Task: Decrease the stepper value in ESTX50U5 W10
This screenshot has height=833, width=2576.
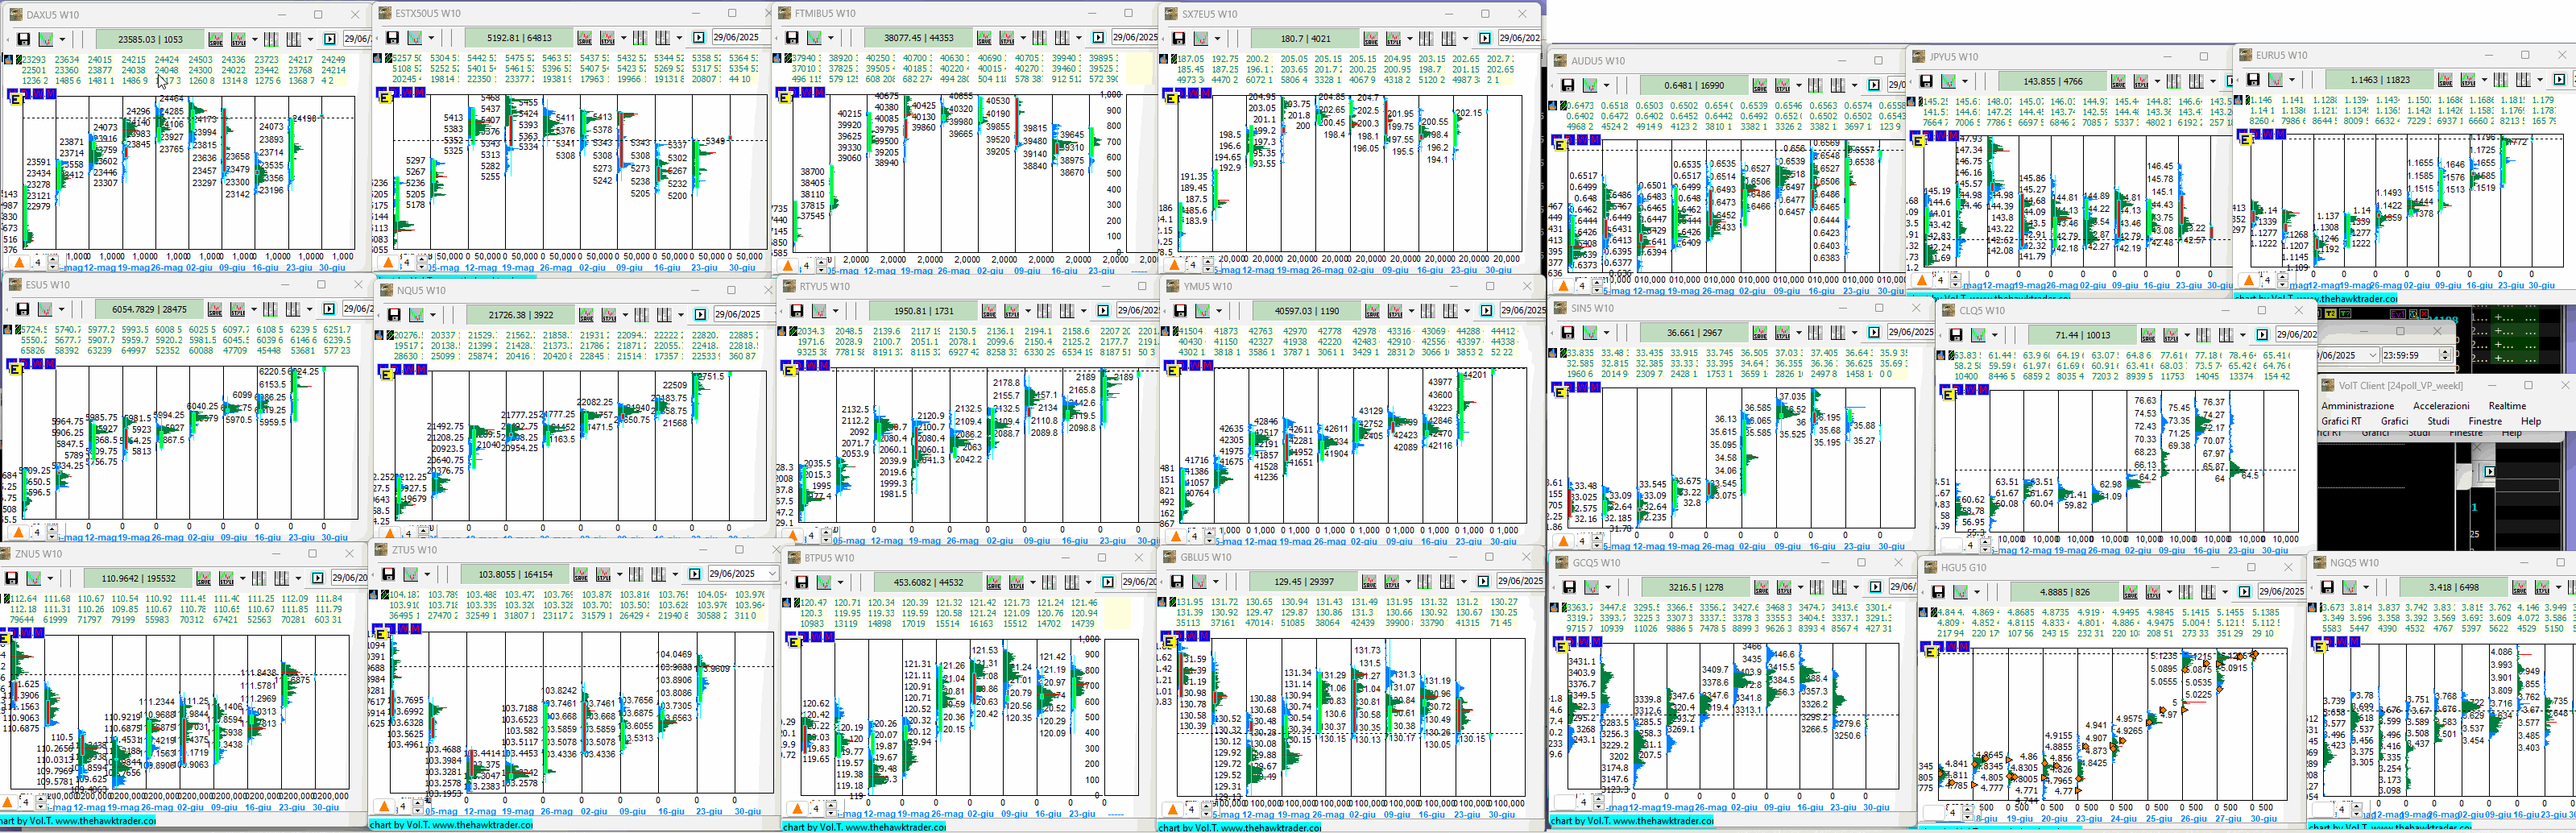Action: [x=421, y=267]
